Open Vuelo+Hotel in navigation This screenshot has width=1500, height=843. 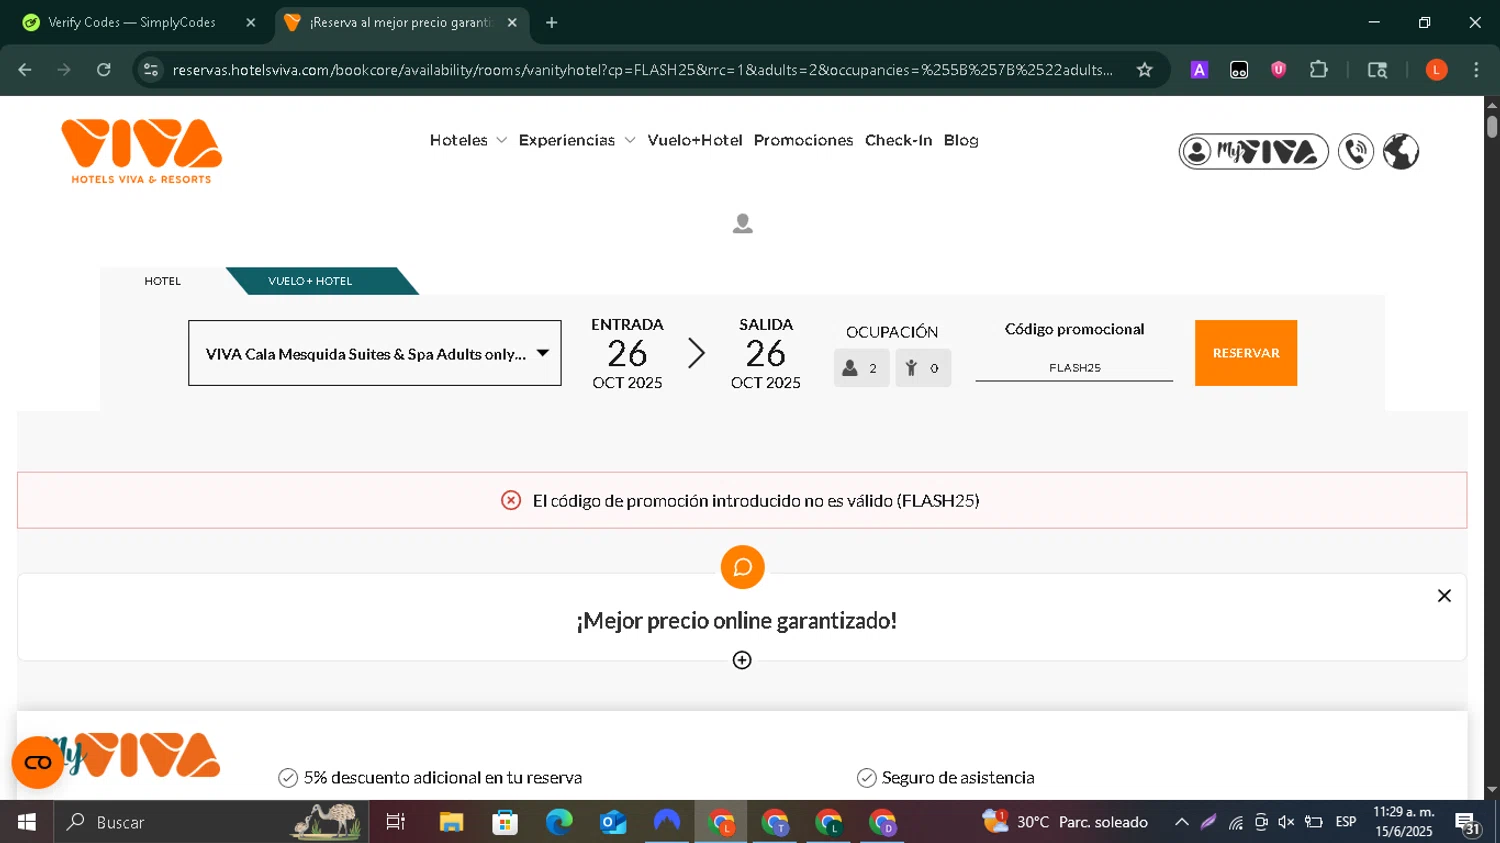[x=694, y=140]
